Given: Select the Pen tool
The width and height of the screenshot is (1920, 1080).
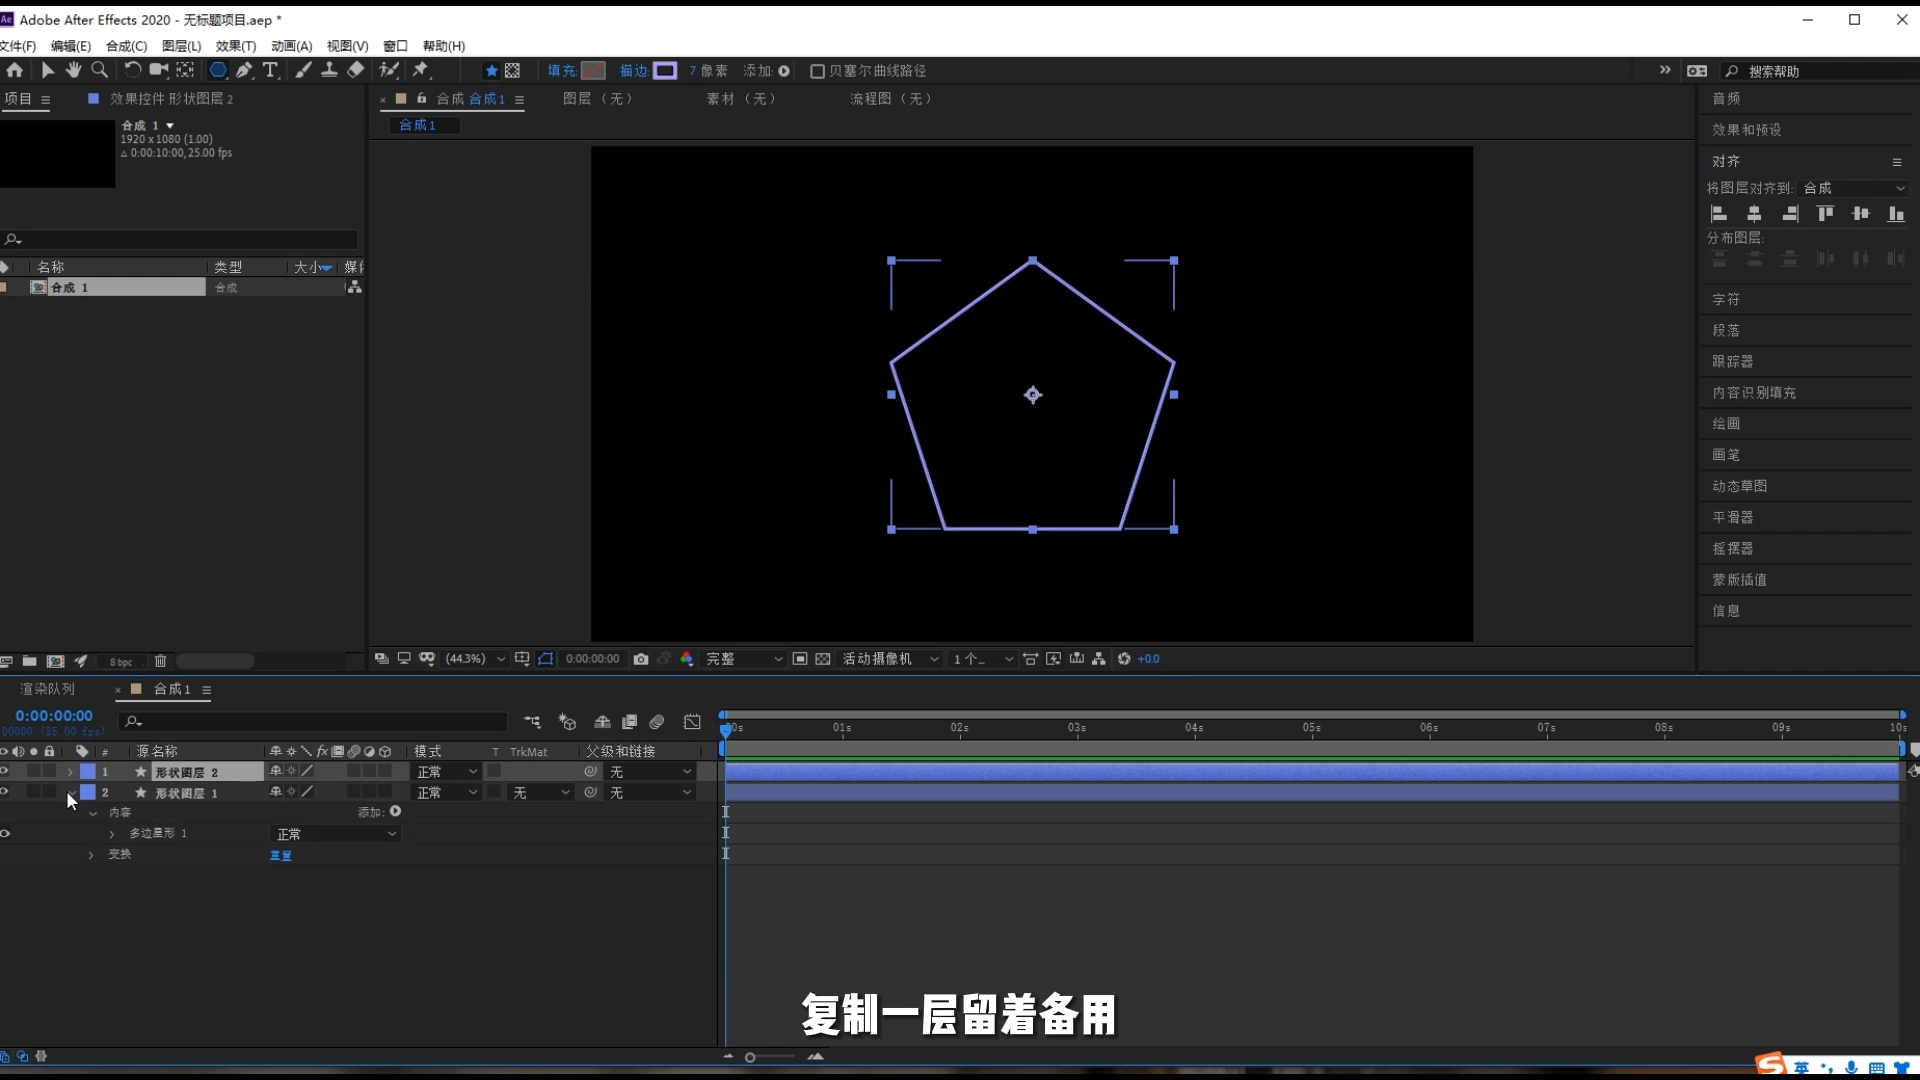Looking at the screenshot, I should (244, 70).
